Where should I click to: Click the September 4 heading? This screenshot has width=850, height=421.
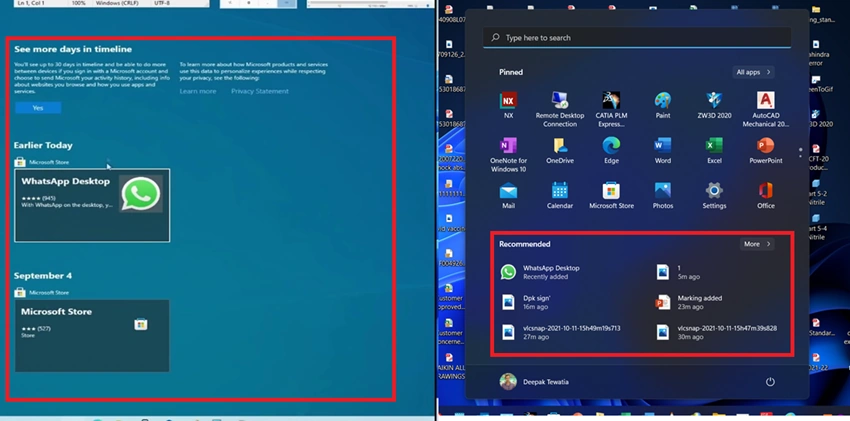(x=43, y=276)
